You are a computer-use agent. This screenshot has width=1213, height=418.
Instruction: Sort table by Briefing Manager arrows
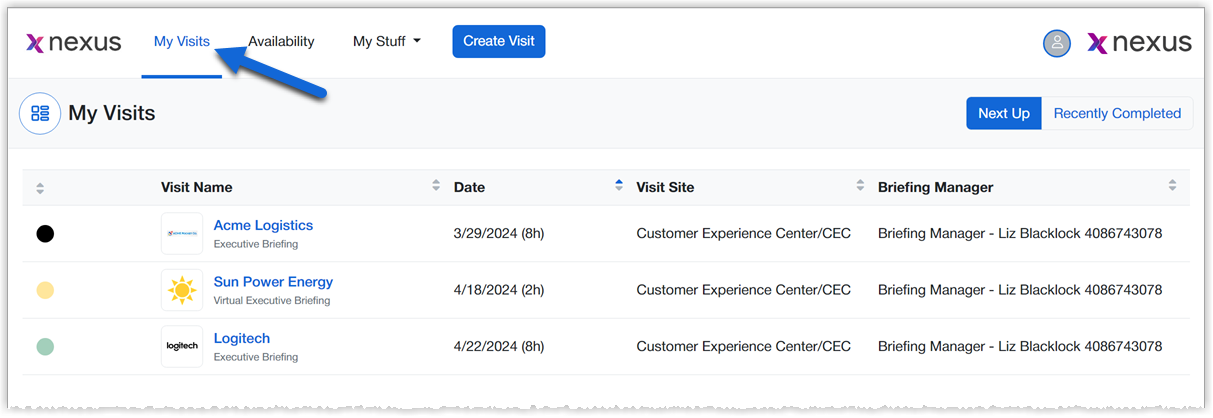pos(1172,186)
